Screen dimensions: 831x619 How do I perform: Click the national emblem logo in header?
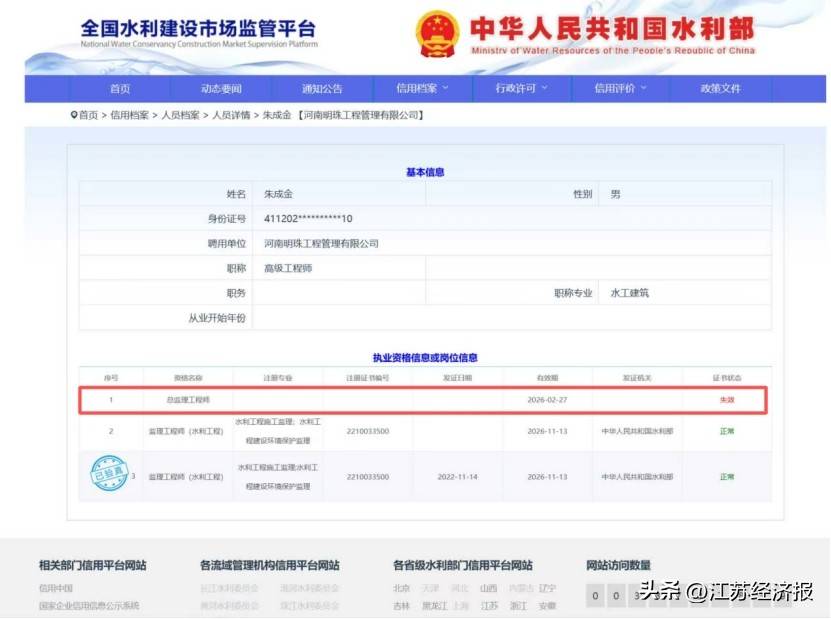point(437,33)
